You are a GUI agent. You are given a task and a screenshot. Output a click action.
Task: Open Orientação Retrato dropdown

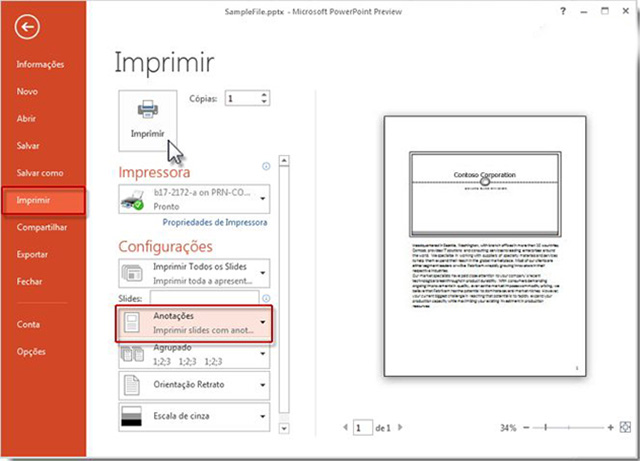pyautogui.click(x=194, y=385)
